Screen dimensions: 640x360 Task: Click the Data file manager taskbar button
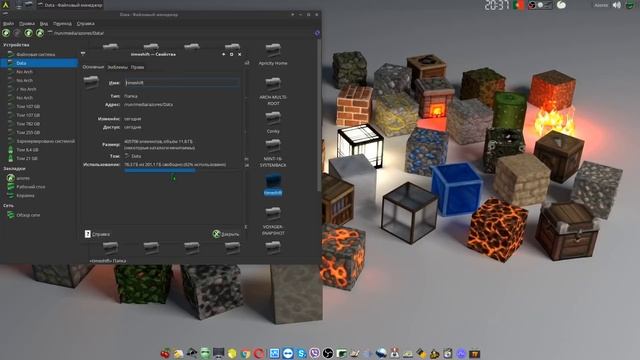pyautogui.click(x=70, y=5)
